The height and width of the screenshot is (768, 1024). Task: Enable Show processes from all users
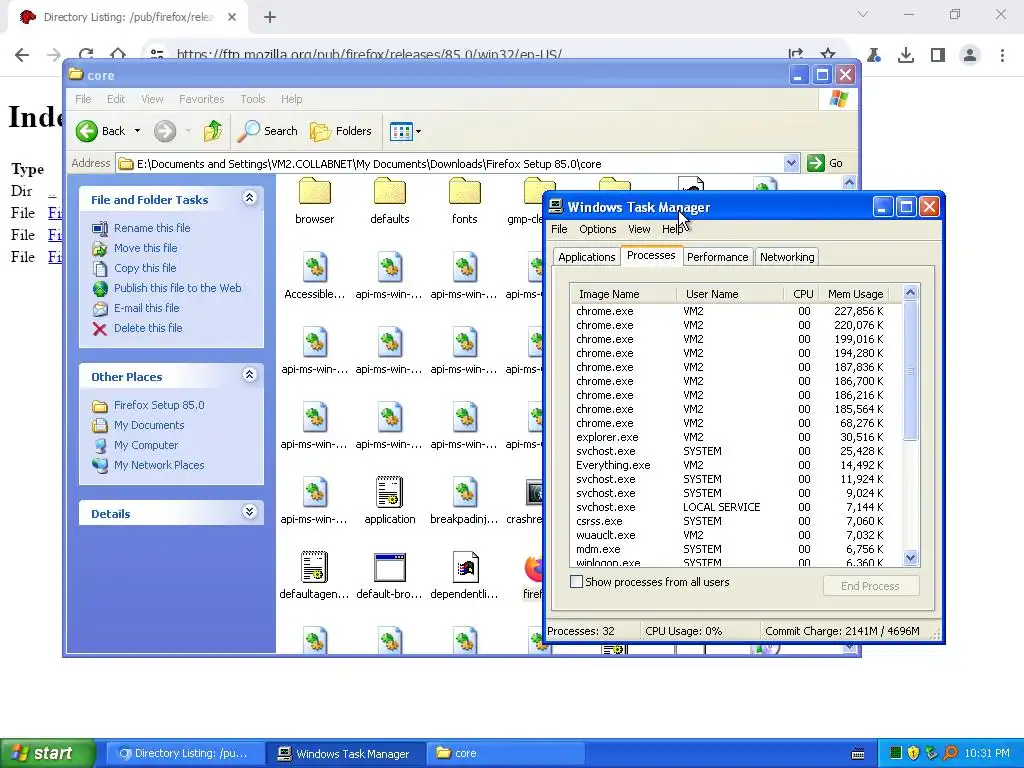click(x=577, y=582)
